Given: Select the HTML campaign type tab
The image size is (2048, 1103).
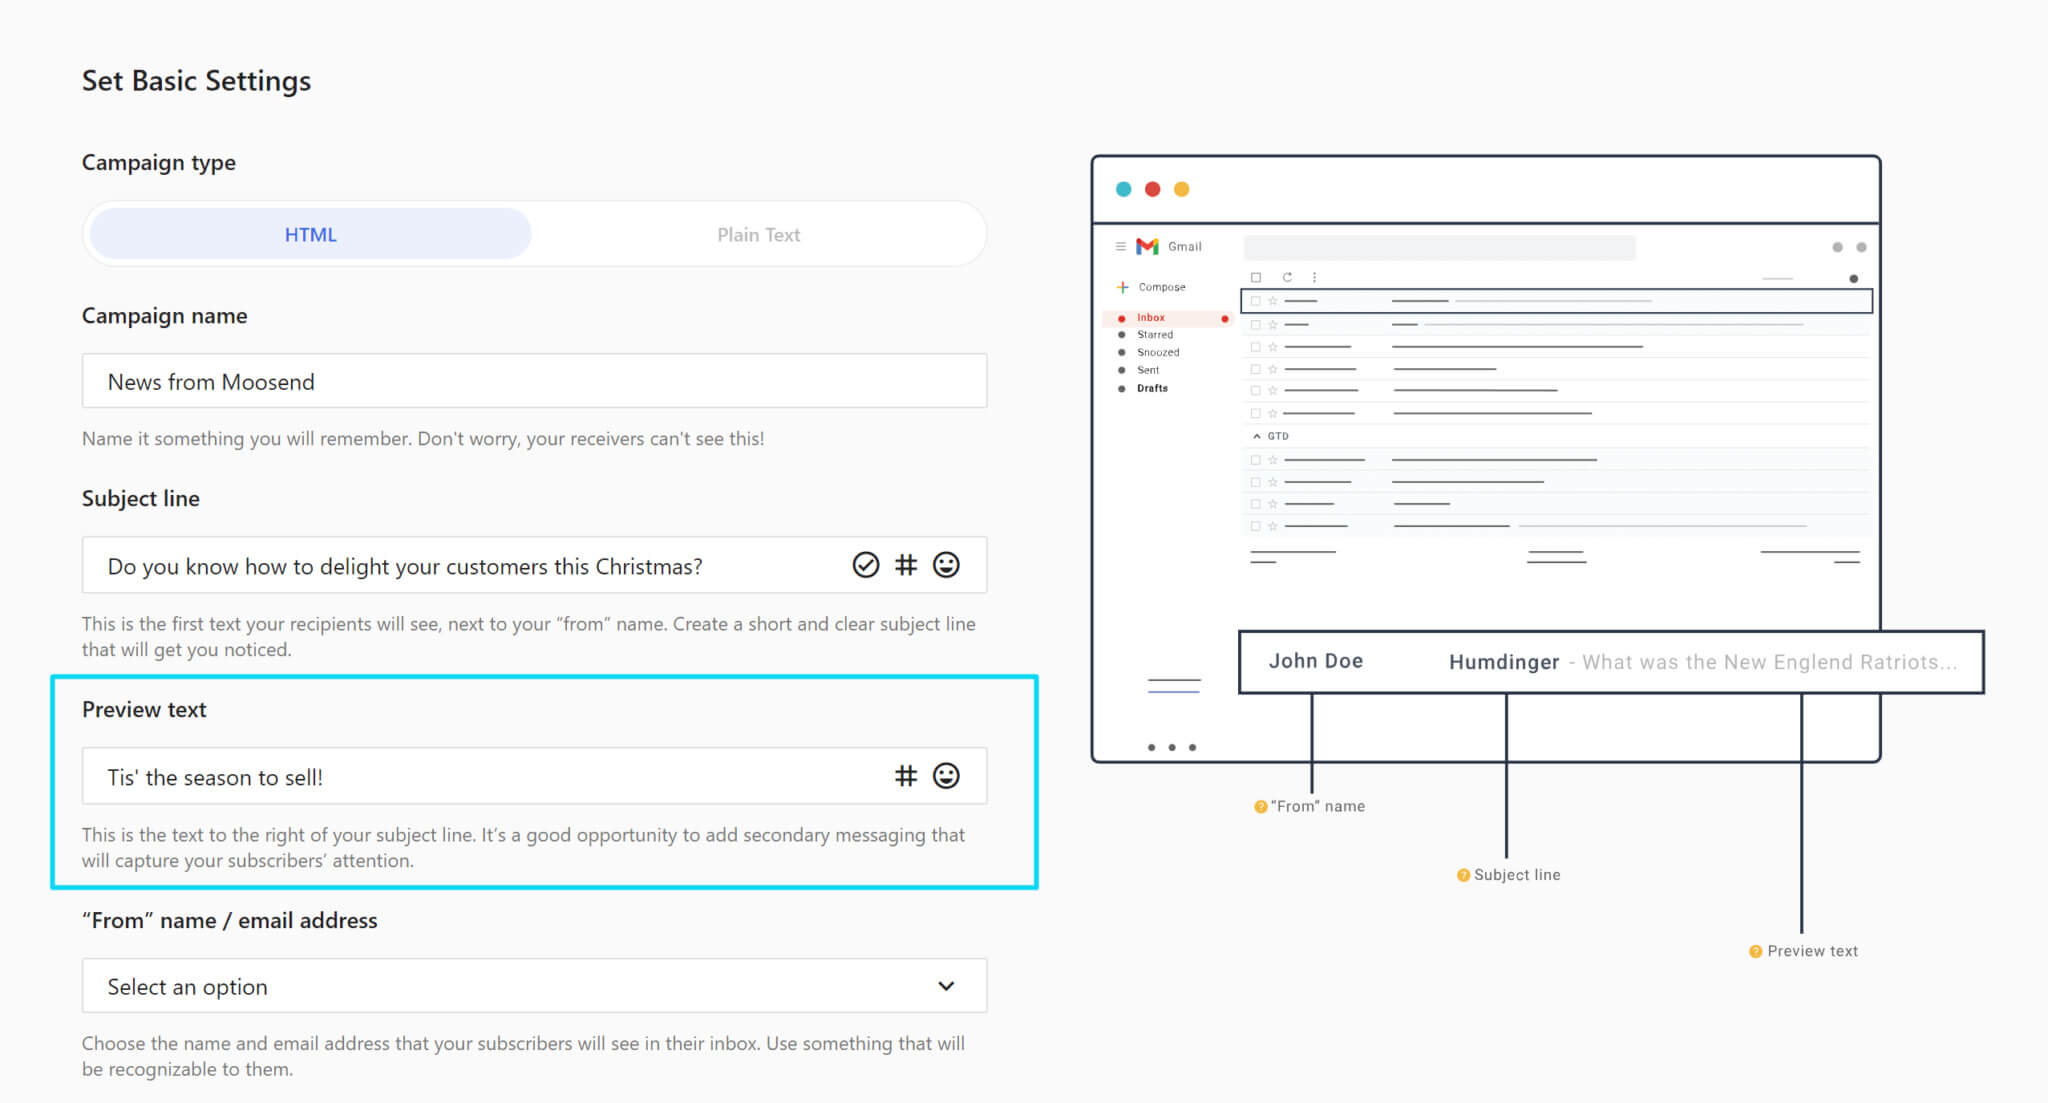Looking at the screenshot, I should click(x=310, y=234).
